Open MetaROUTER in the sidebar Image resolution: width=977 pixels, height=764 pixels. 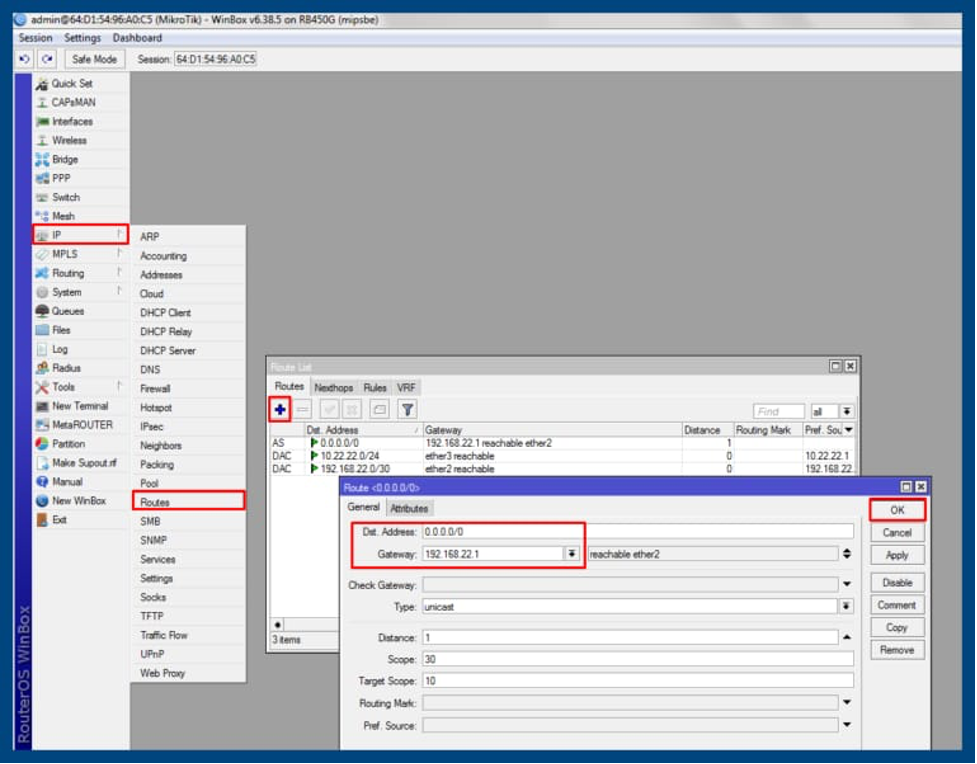point(80,425)
